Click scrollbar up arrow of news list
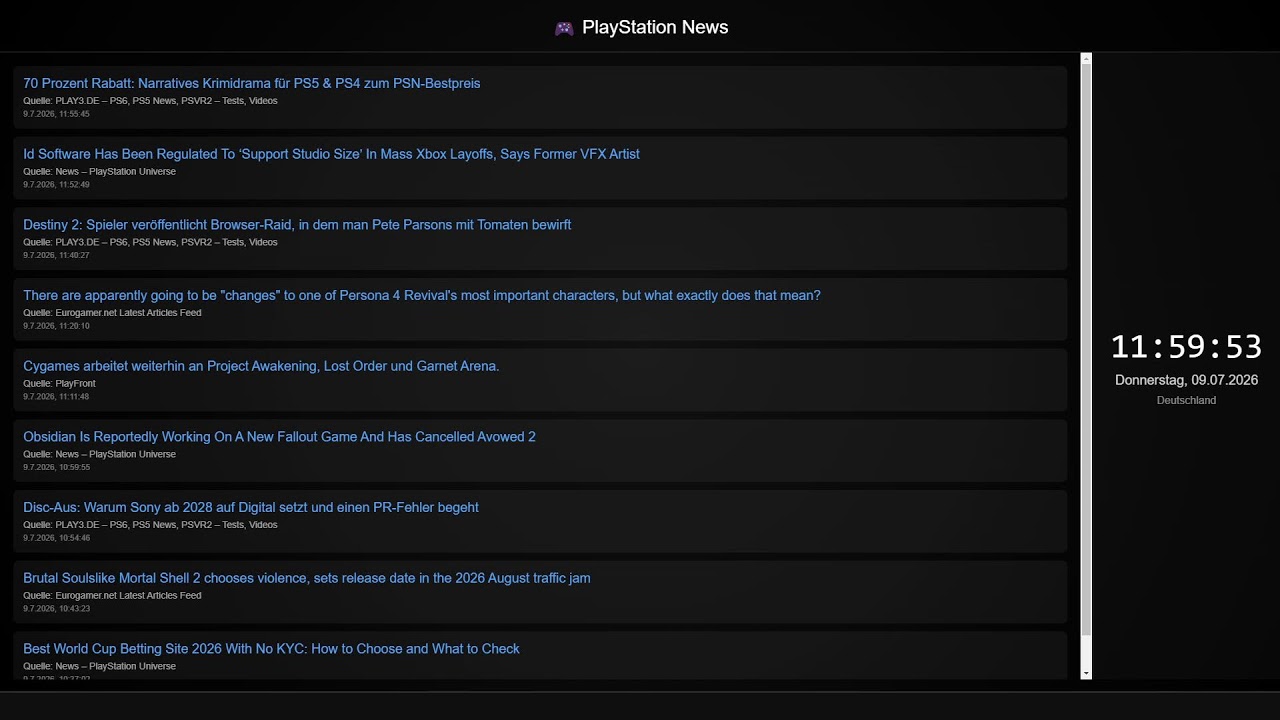This screenshot has height=720, width=1280. pyautogui.click(x=1086, y=58)
